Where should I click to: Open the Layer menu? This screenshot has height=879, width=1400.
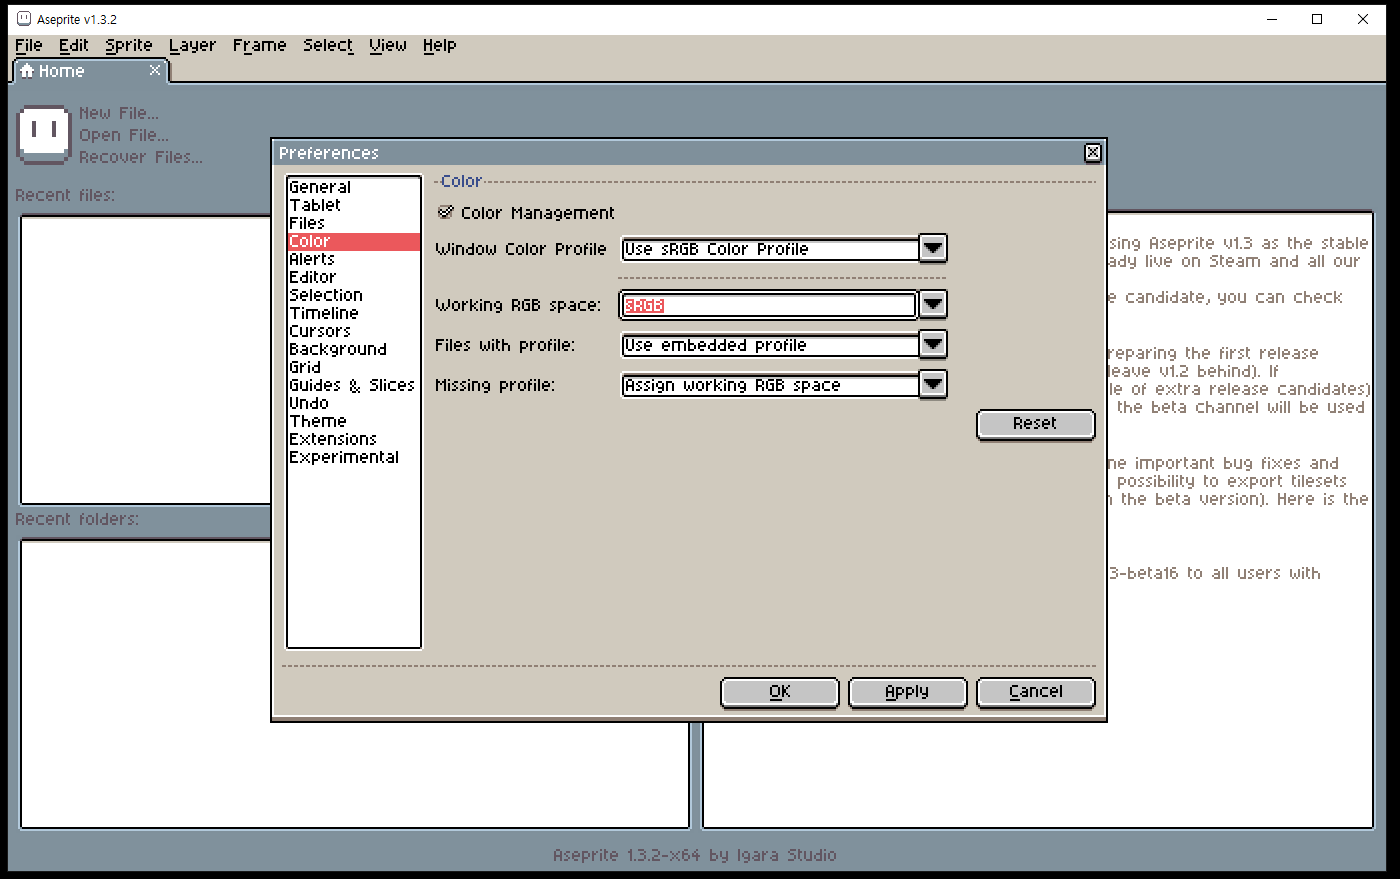pos(192,45)
